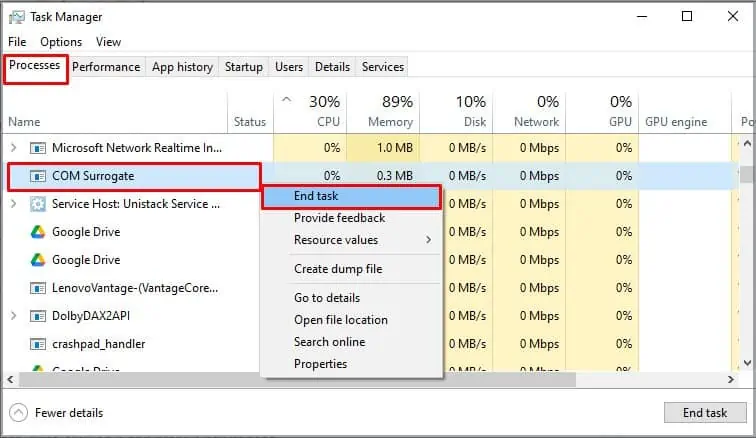756x438 pixels.
Task: Switch to the Details tab
Action: (x=332, y=67)
